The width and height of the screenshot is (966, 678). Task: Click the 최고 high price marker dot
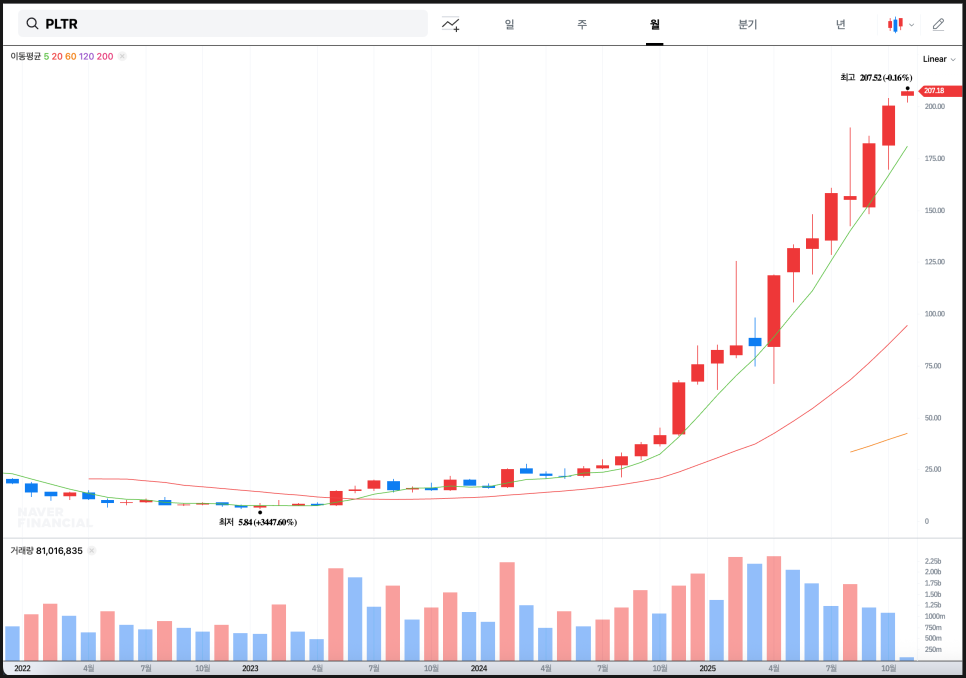(x=907, y=89)
